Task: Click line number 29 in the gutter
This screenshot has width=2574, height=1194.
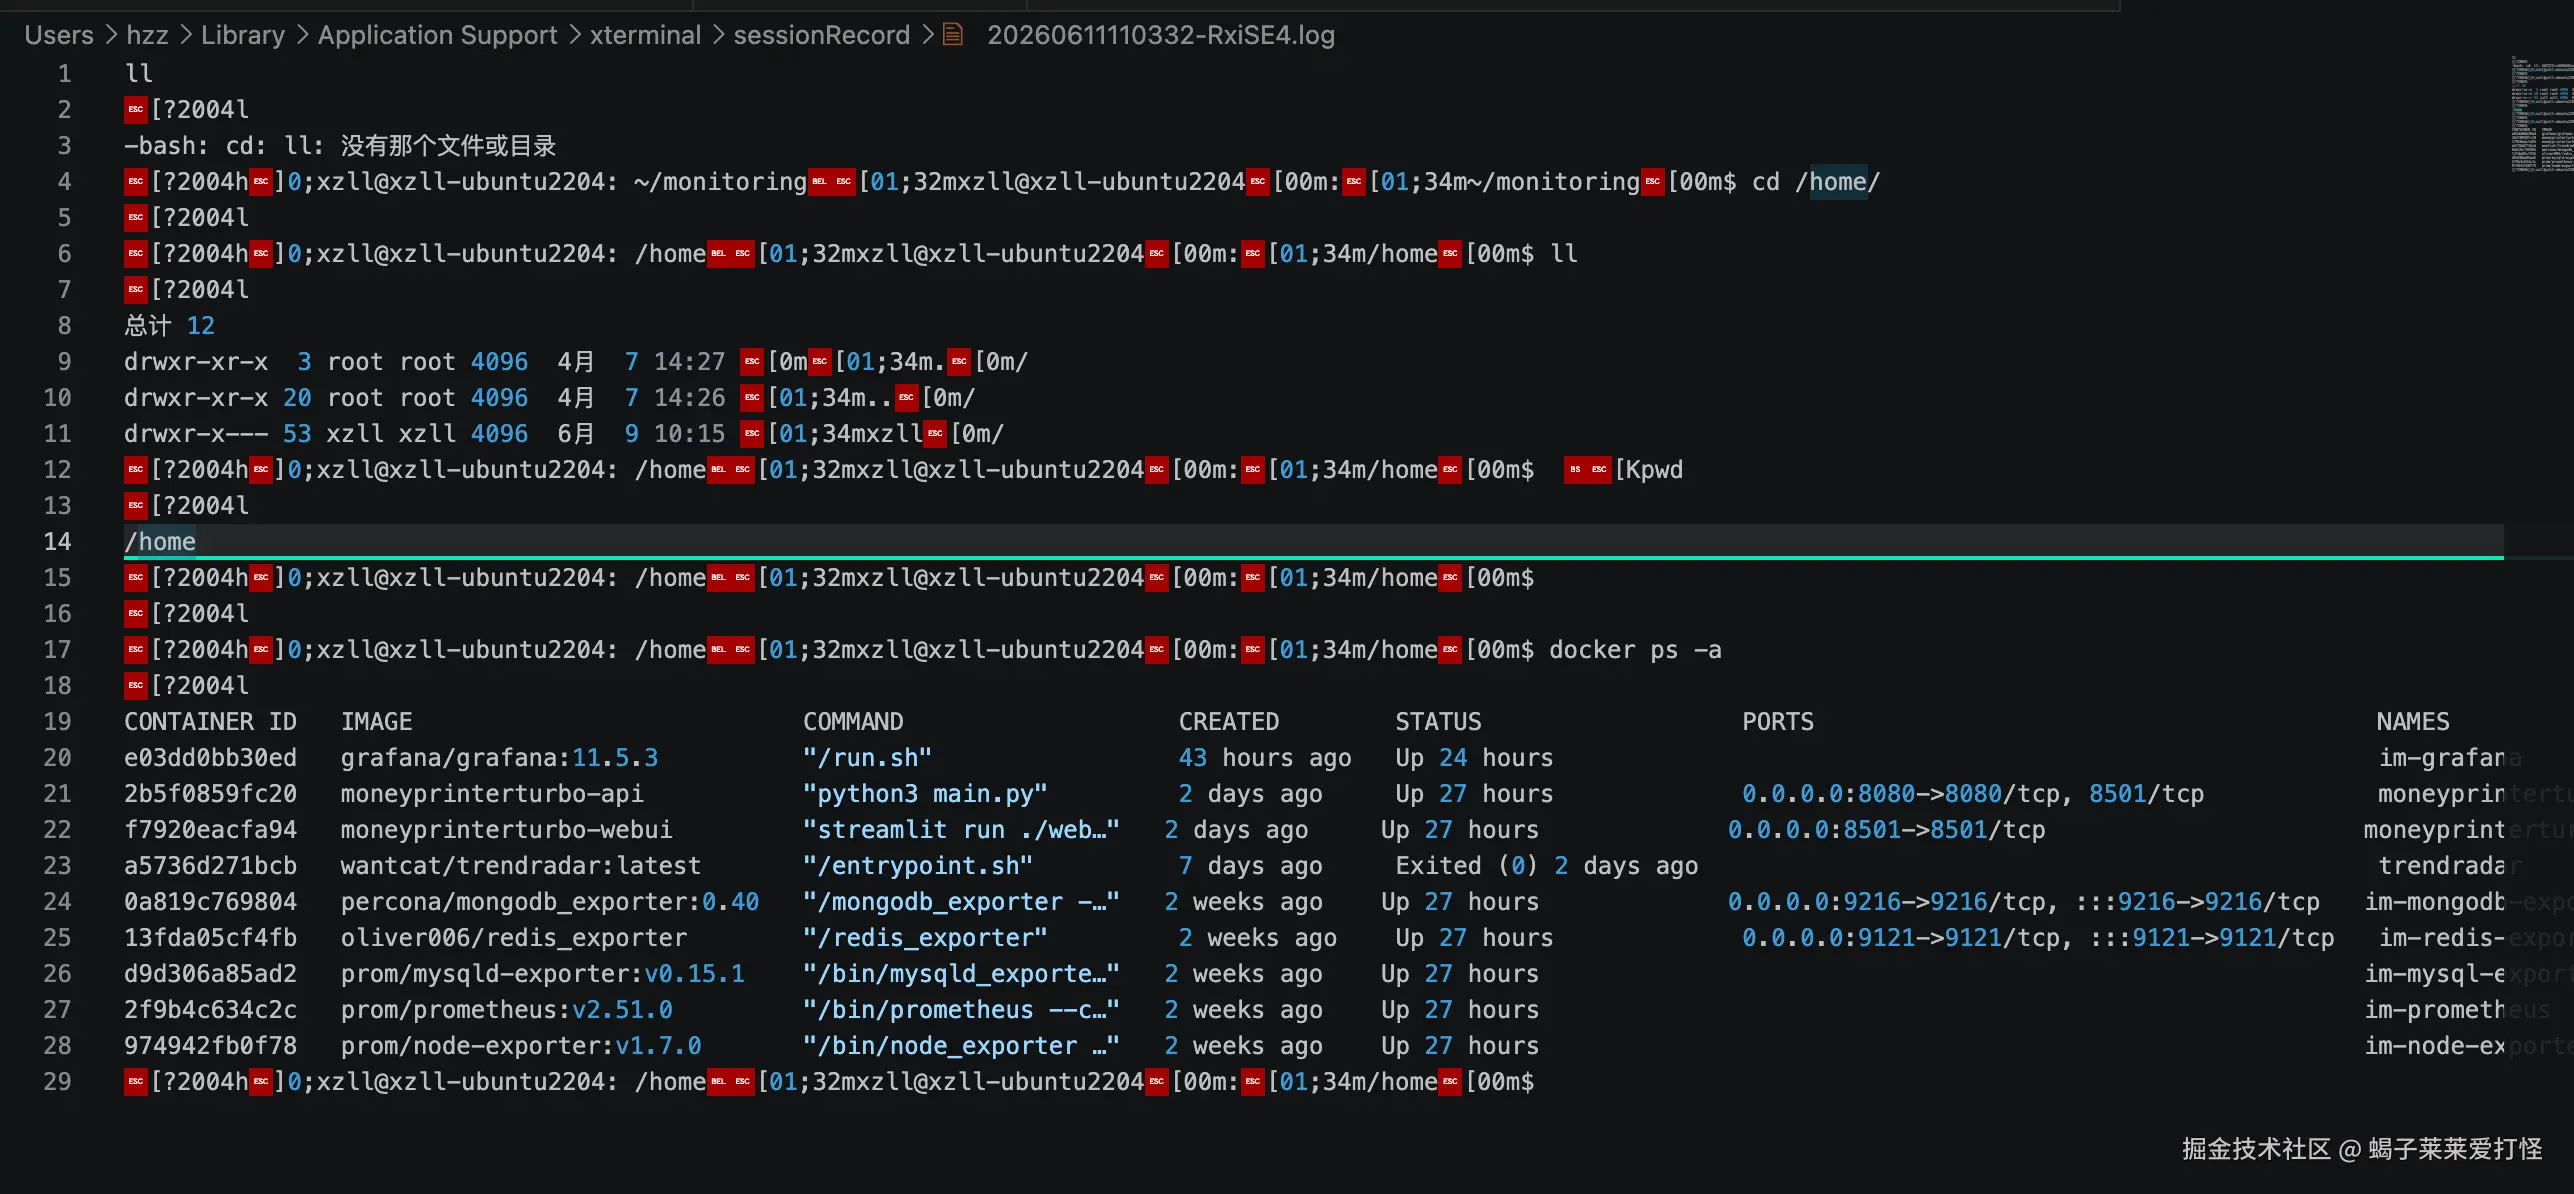Action: point(58,1082)
